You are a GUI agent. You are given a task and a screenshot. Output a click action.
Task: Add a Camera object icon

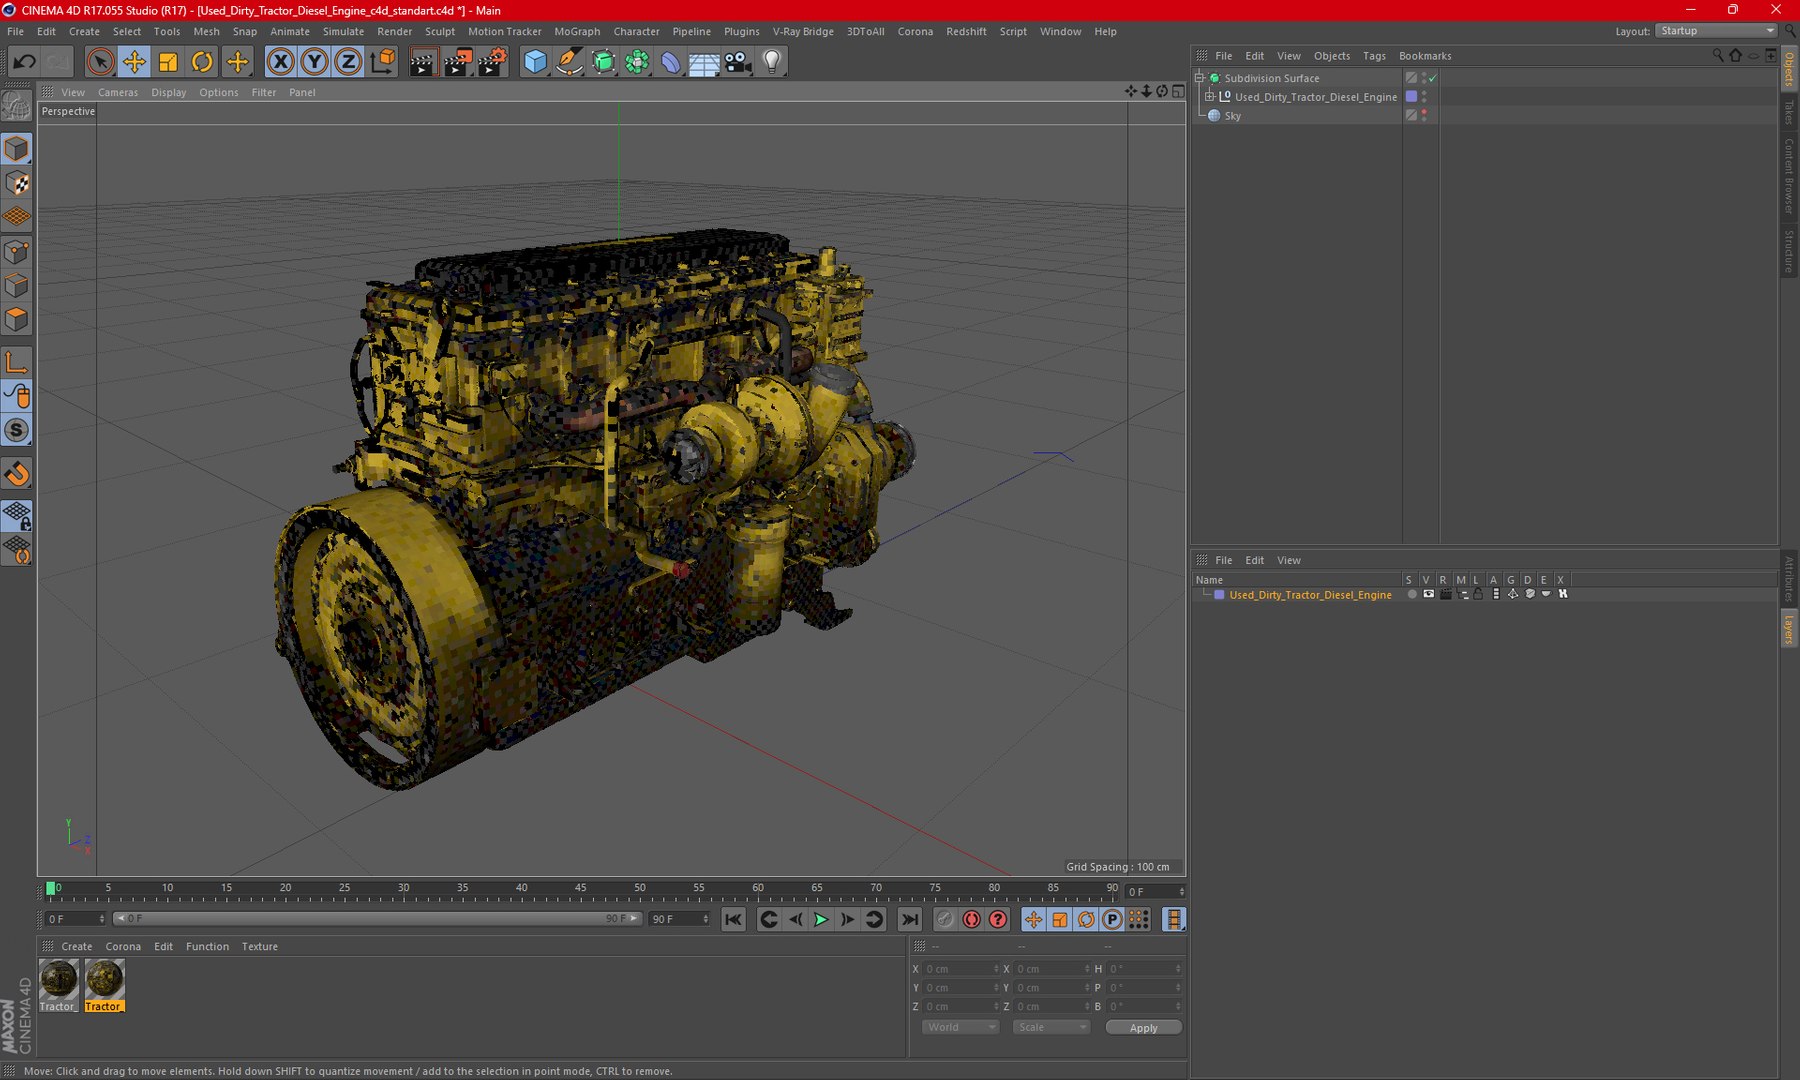coord(738,62)
